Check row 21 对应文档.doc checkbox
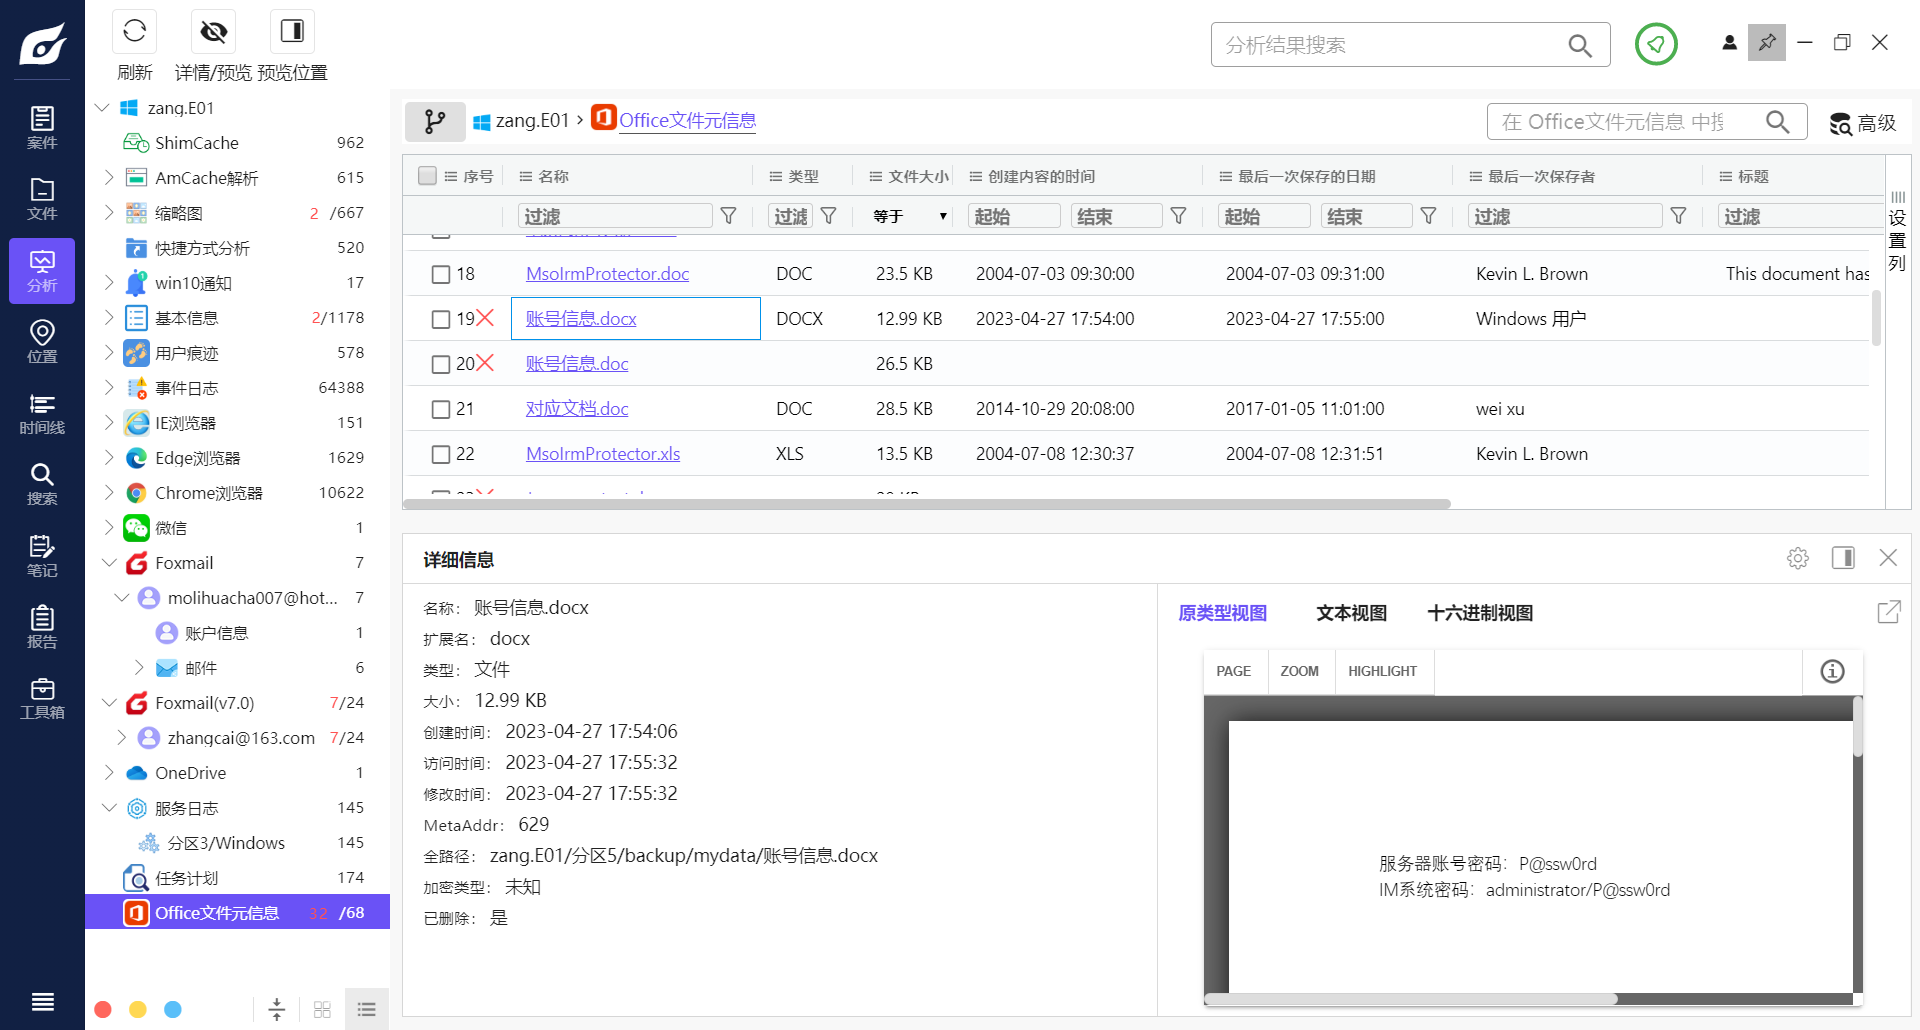The image size is (1920, 1030). point(440,409)
